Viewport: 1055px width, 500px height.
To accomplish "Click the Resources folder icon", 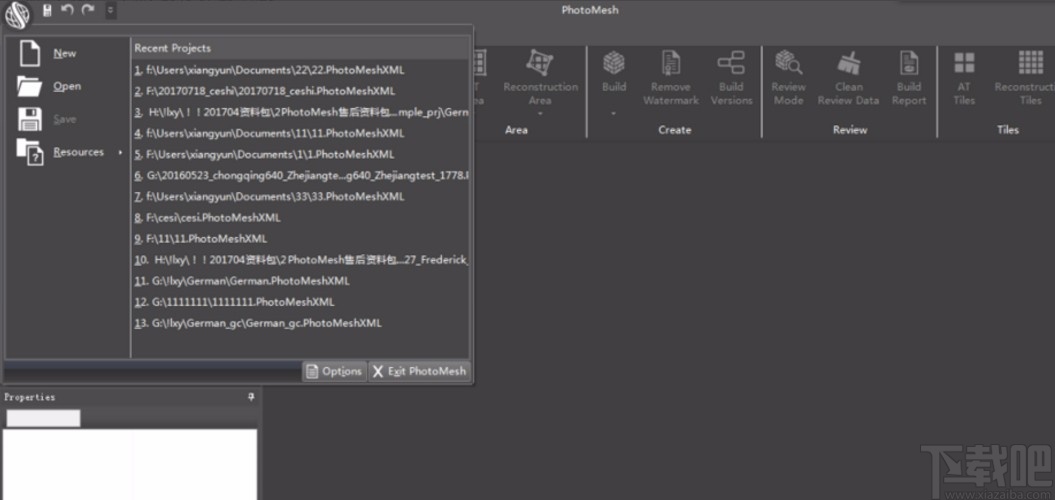I will (30, 152).
